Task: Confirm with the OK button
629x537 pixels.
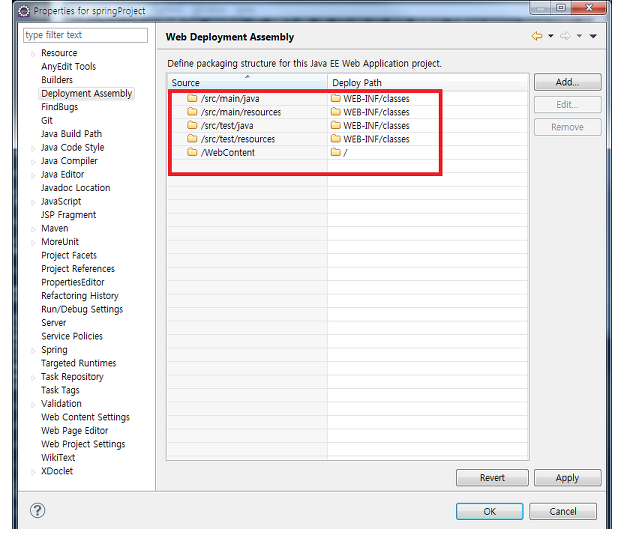Action: (489, 511)
